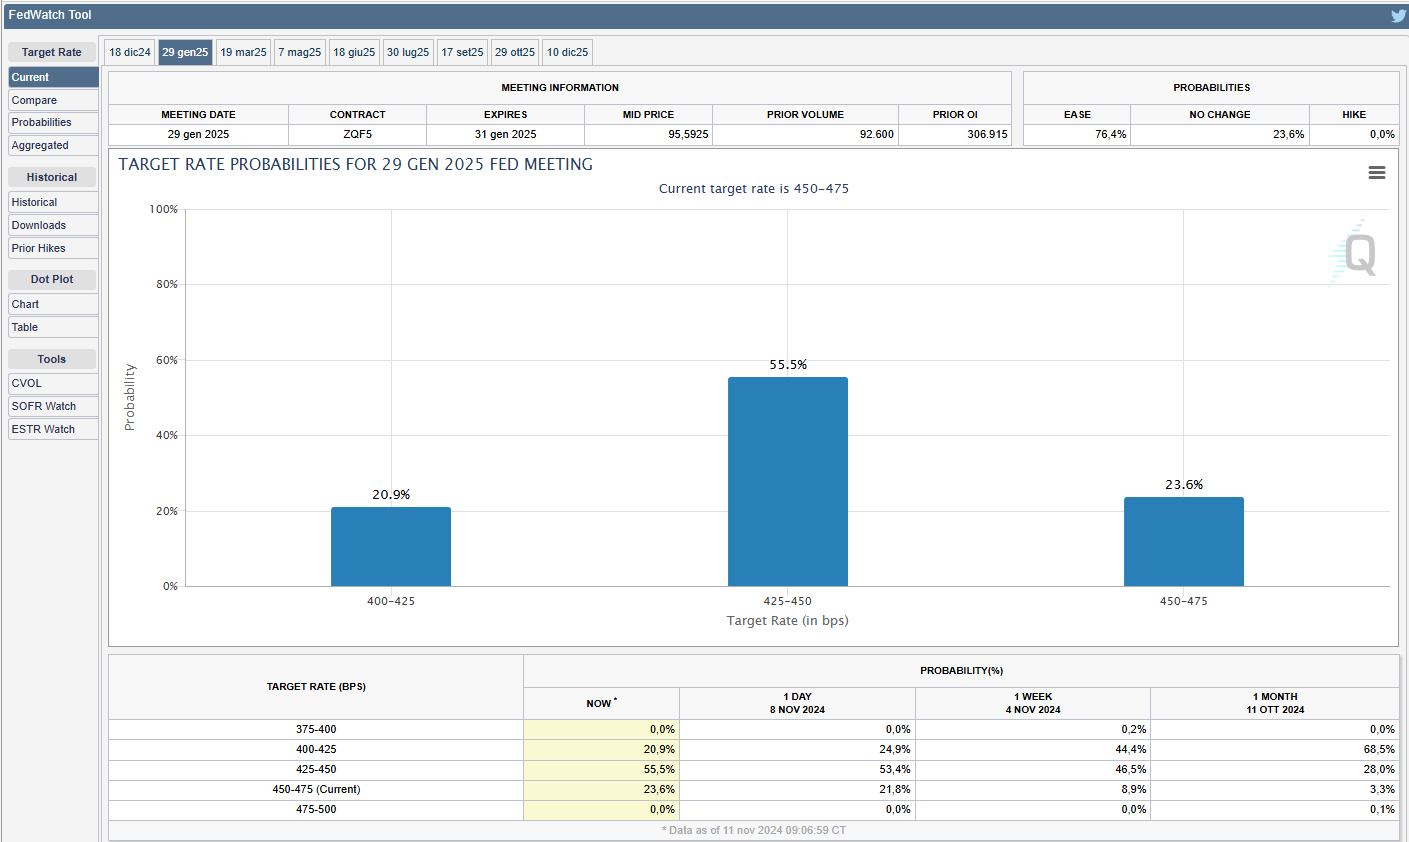Switch to the 19 mar25 tab
Screen dimensions: 1409x842
point(244,52)
